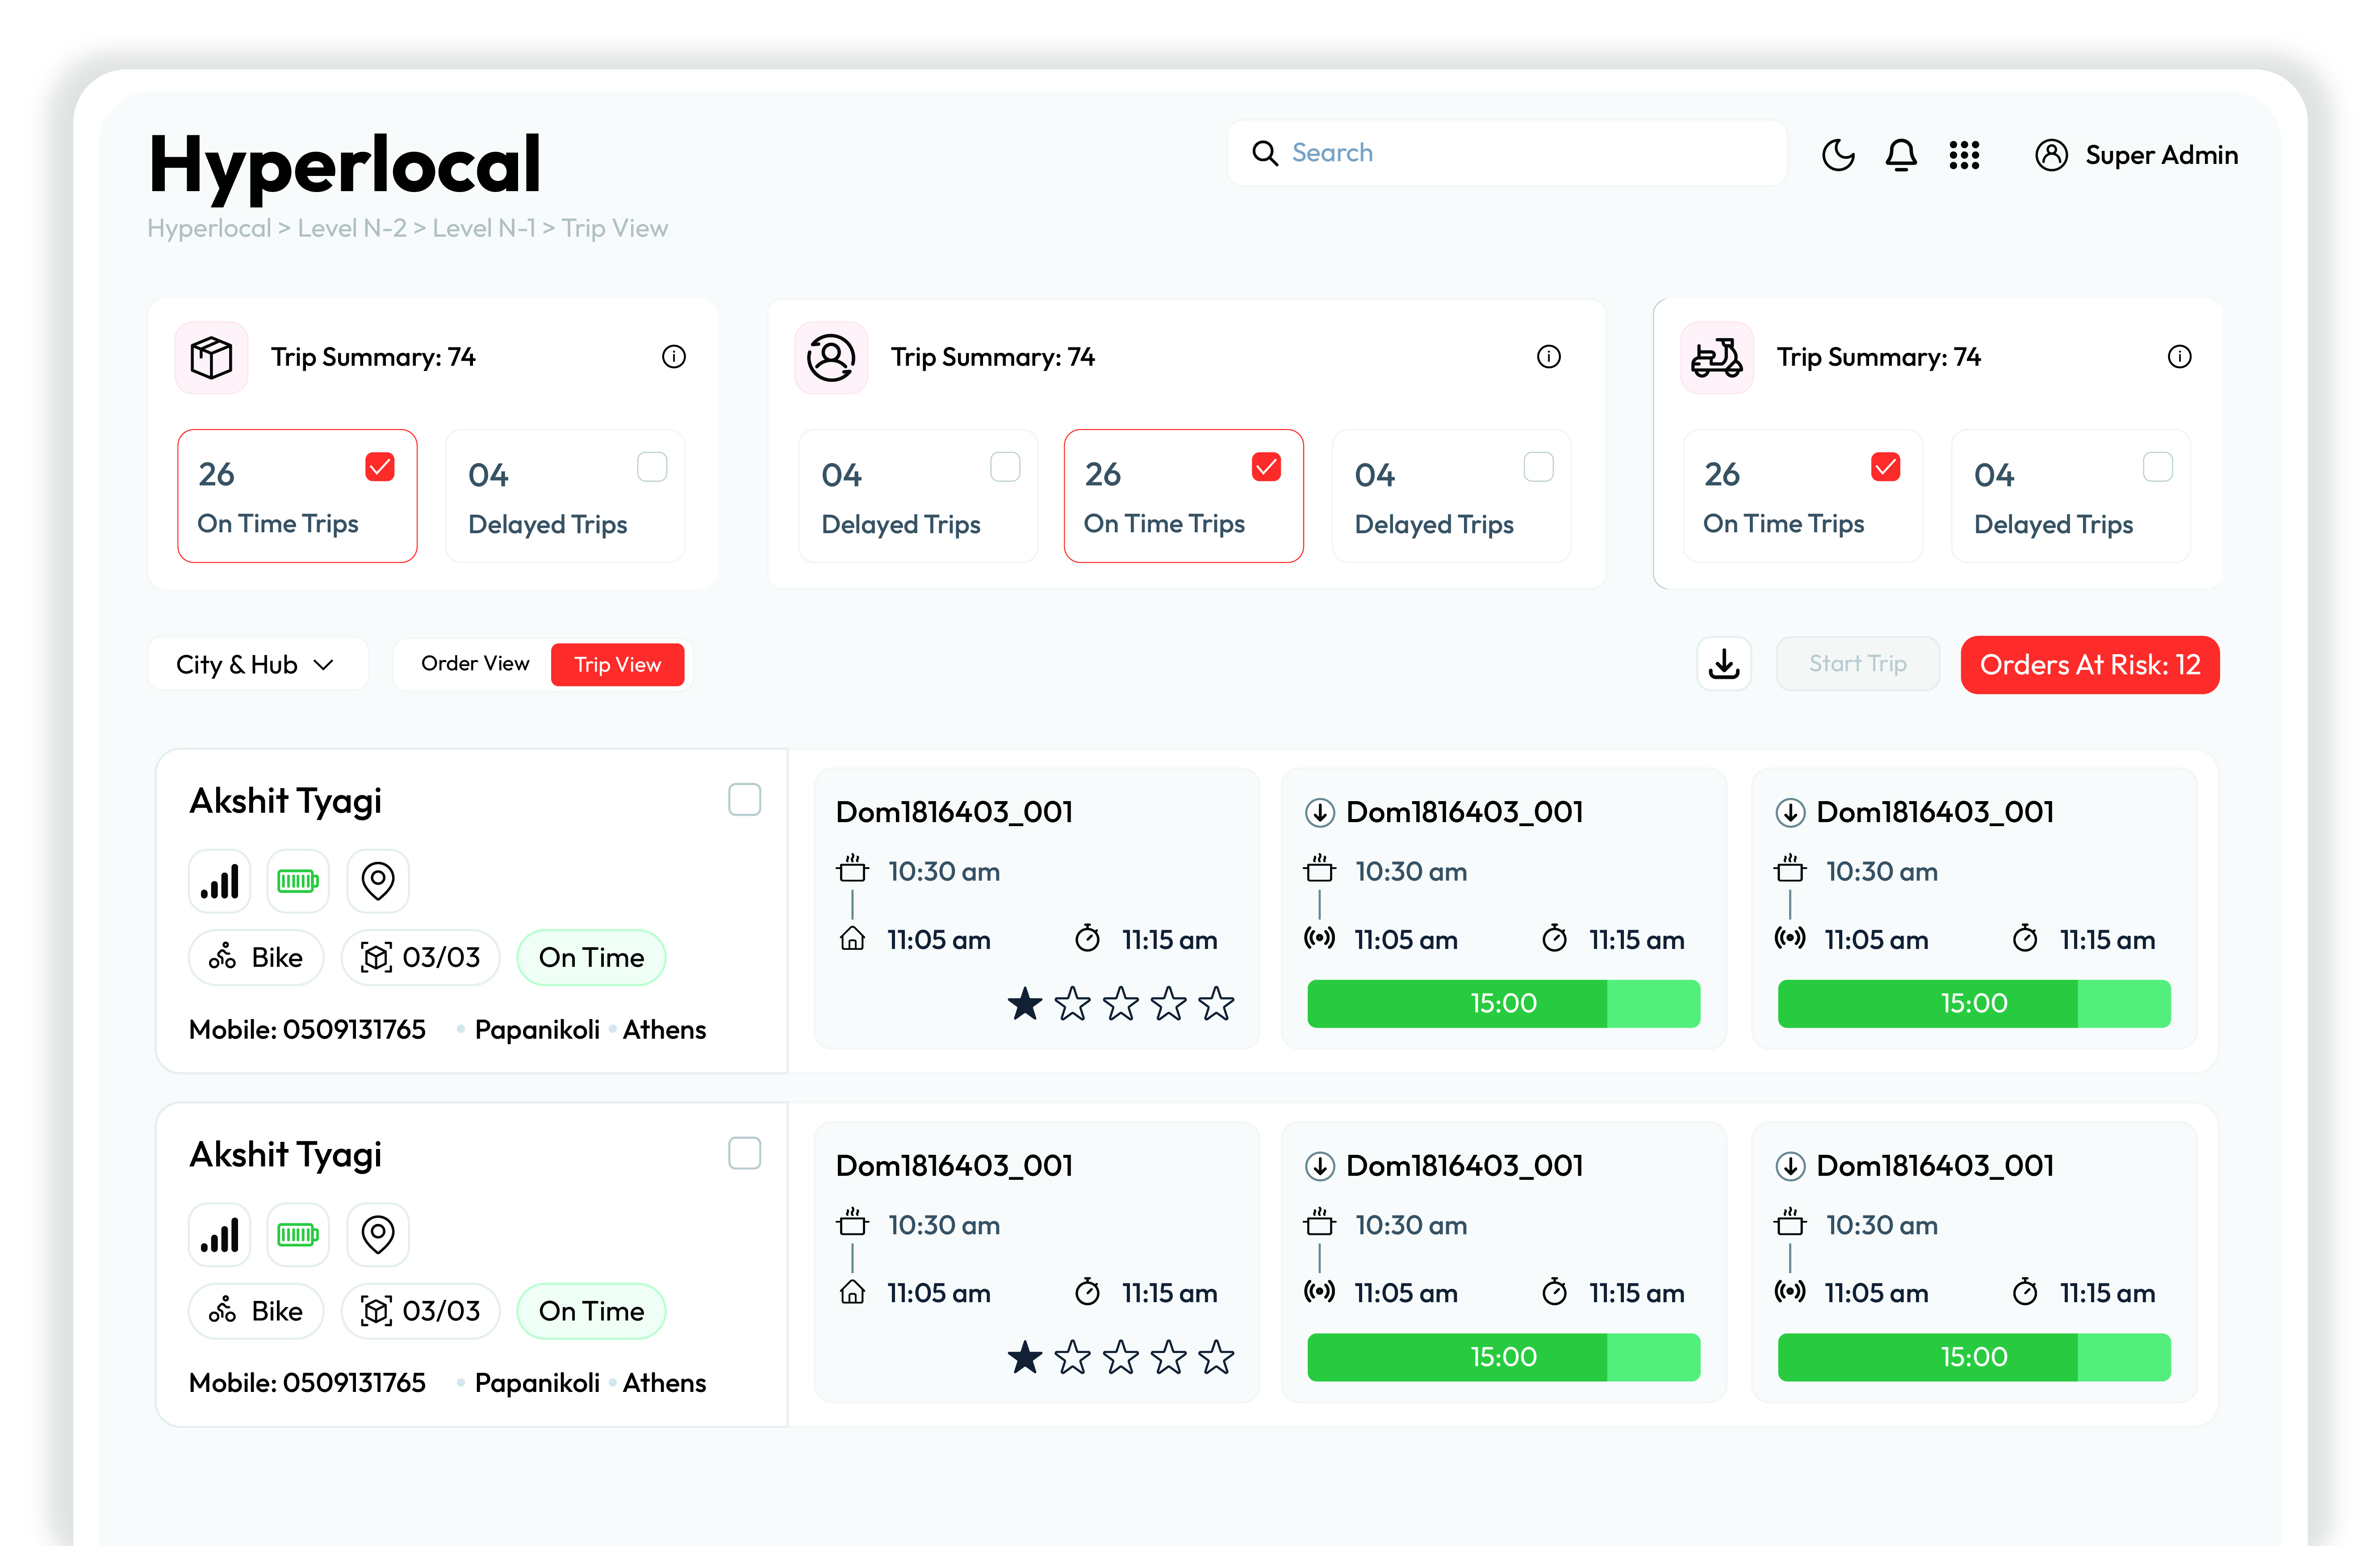Image resolution: width=2380 pixels, height=1546 pixels.
Task: Open first row Dom1816403_001 rated order card
Action: (1036, 909)
